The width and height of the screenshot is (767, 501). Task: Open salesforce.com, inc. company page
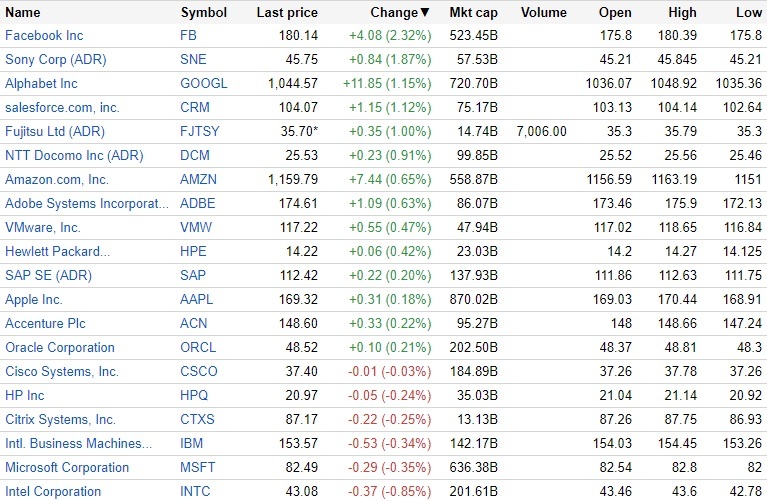click(62, 108)
